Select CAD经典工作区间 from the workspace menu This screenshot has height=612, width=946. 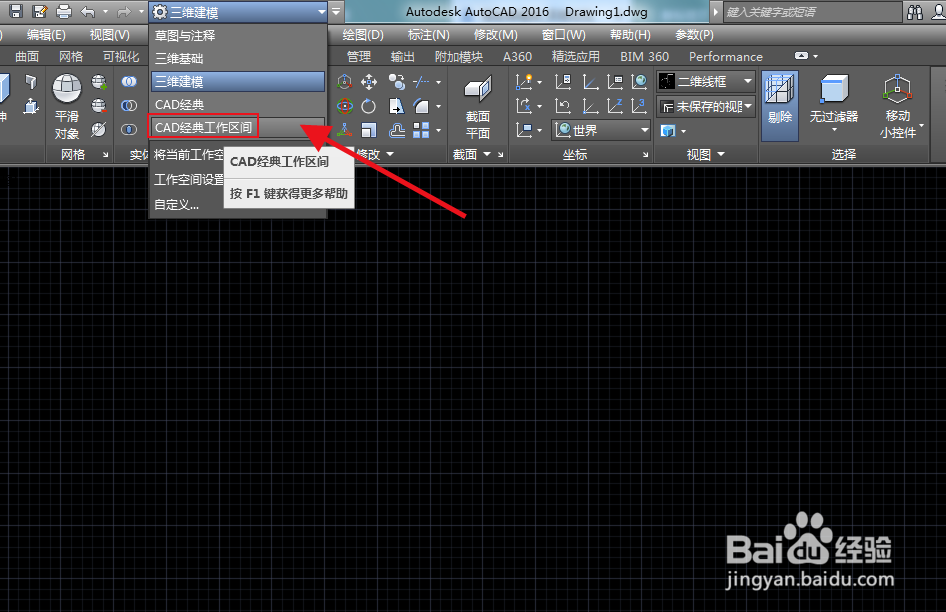[205, 126]
